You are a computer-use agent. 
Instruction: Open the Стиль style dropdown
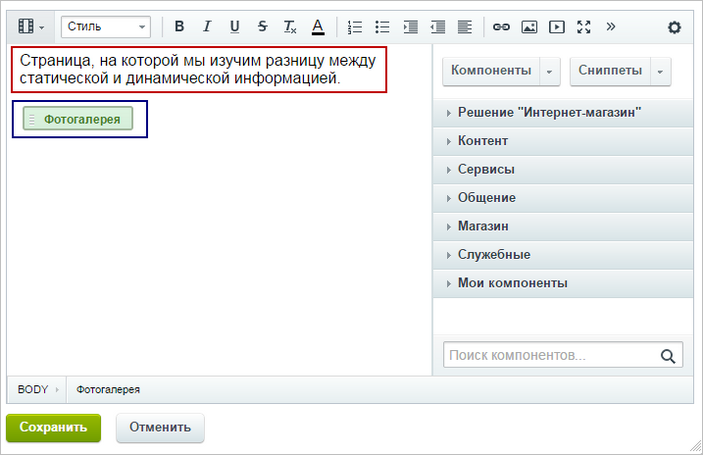click(106, 27)
